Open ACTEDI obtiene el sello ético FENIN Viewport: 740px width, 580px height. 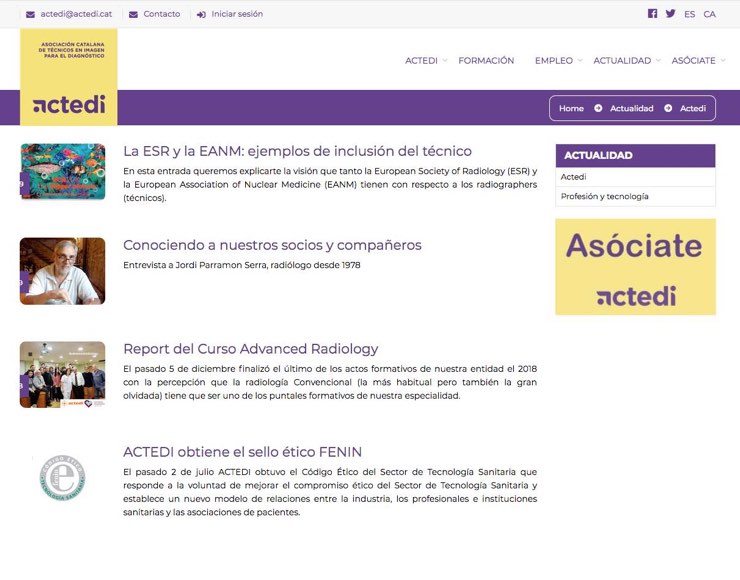[x=242, y=452]
